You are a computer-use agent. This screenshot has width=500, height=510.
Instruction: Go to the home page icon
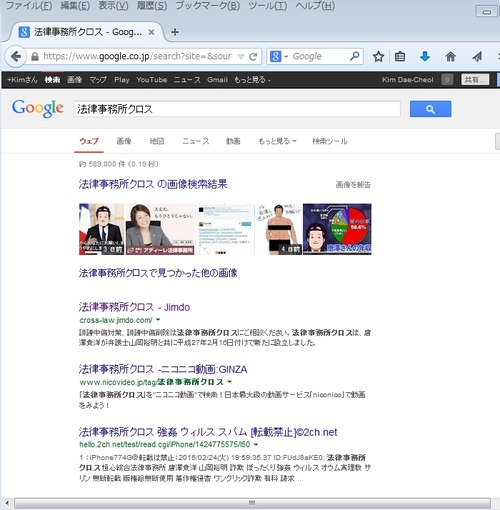[x=450, y=56]
